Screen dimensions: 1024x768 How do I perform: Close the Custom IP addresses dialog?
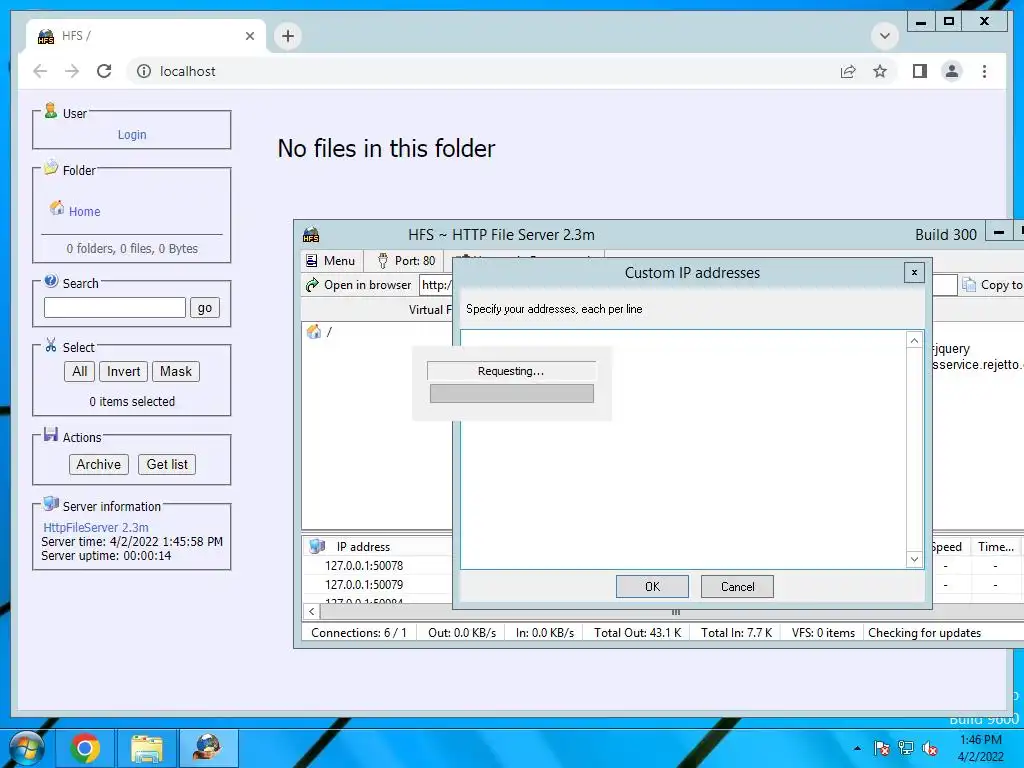pyautogui.click(x=914, y=272)
